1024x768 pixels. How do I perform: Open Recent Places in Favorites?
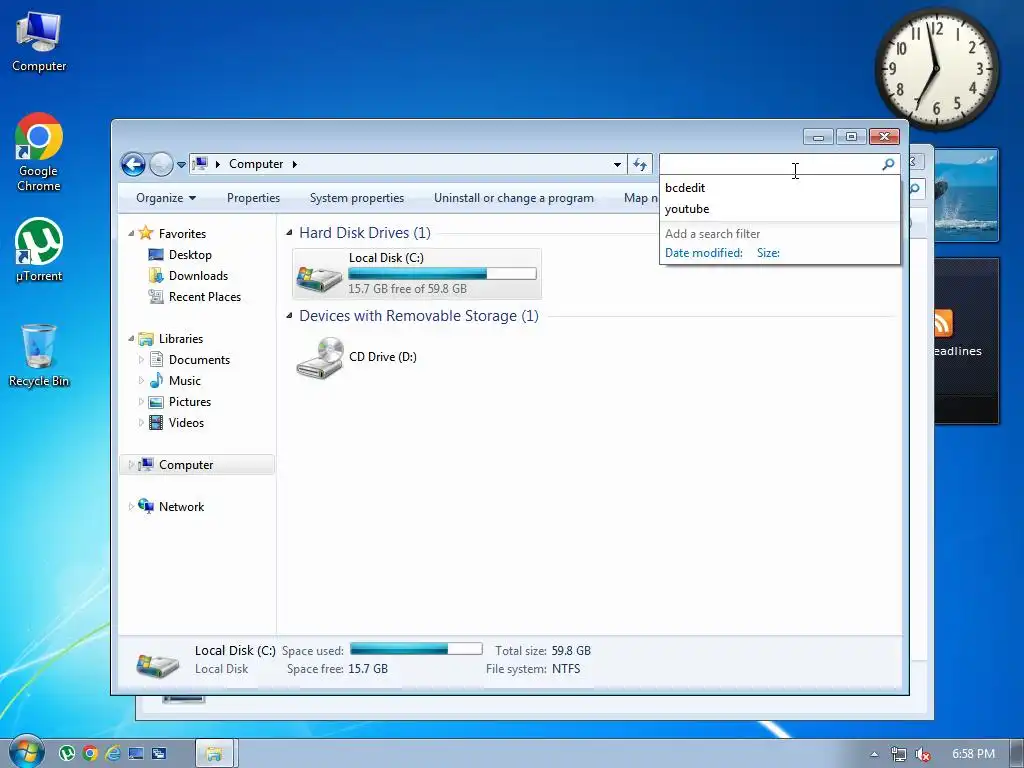click(x=204, y=296)
